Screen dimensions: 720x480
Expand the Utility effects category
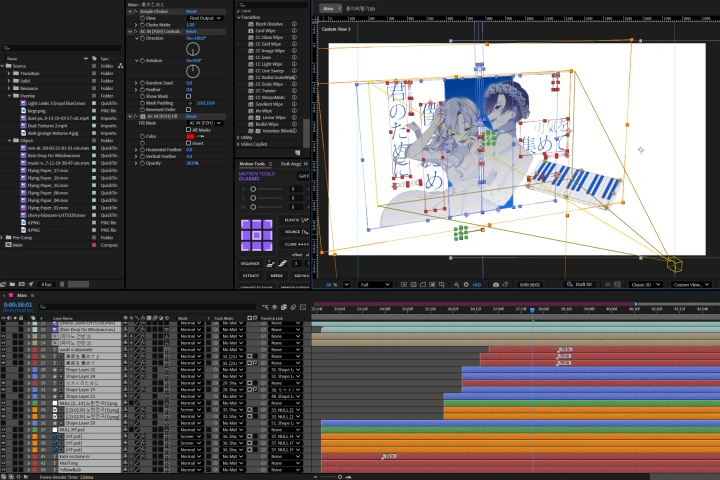(238, 137)
